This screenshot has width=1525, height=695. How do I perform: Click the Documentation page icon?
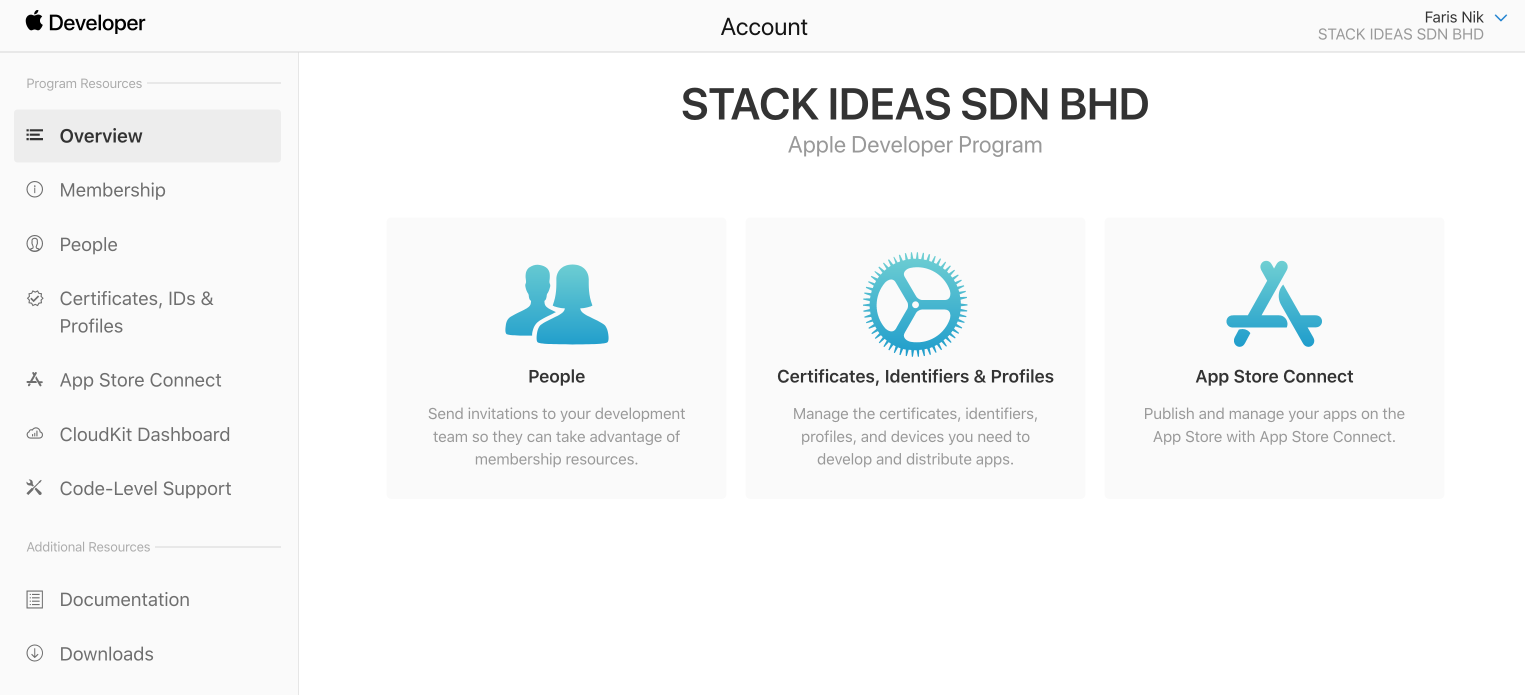(x=35, y=599)
